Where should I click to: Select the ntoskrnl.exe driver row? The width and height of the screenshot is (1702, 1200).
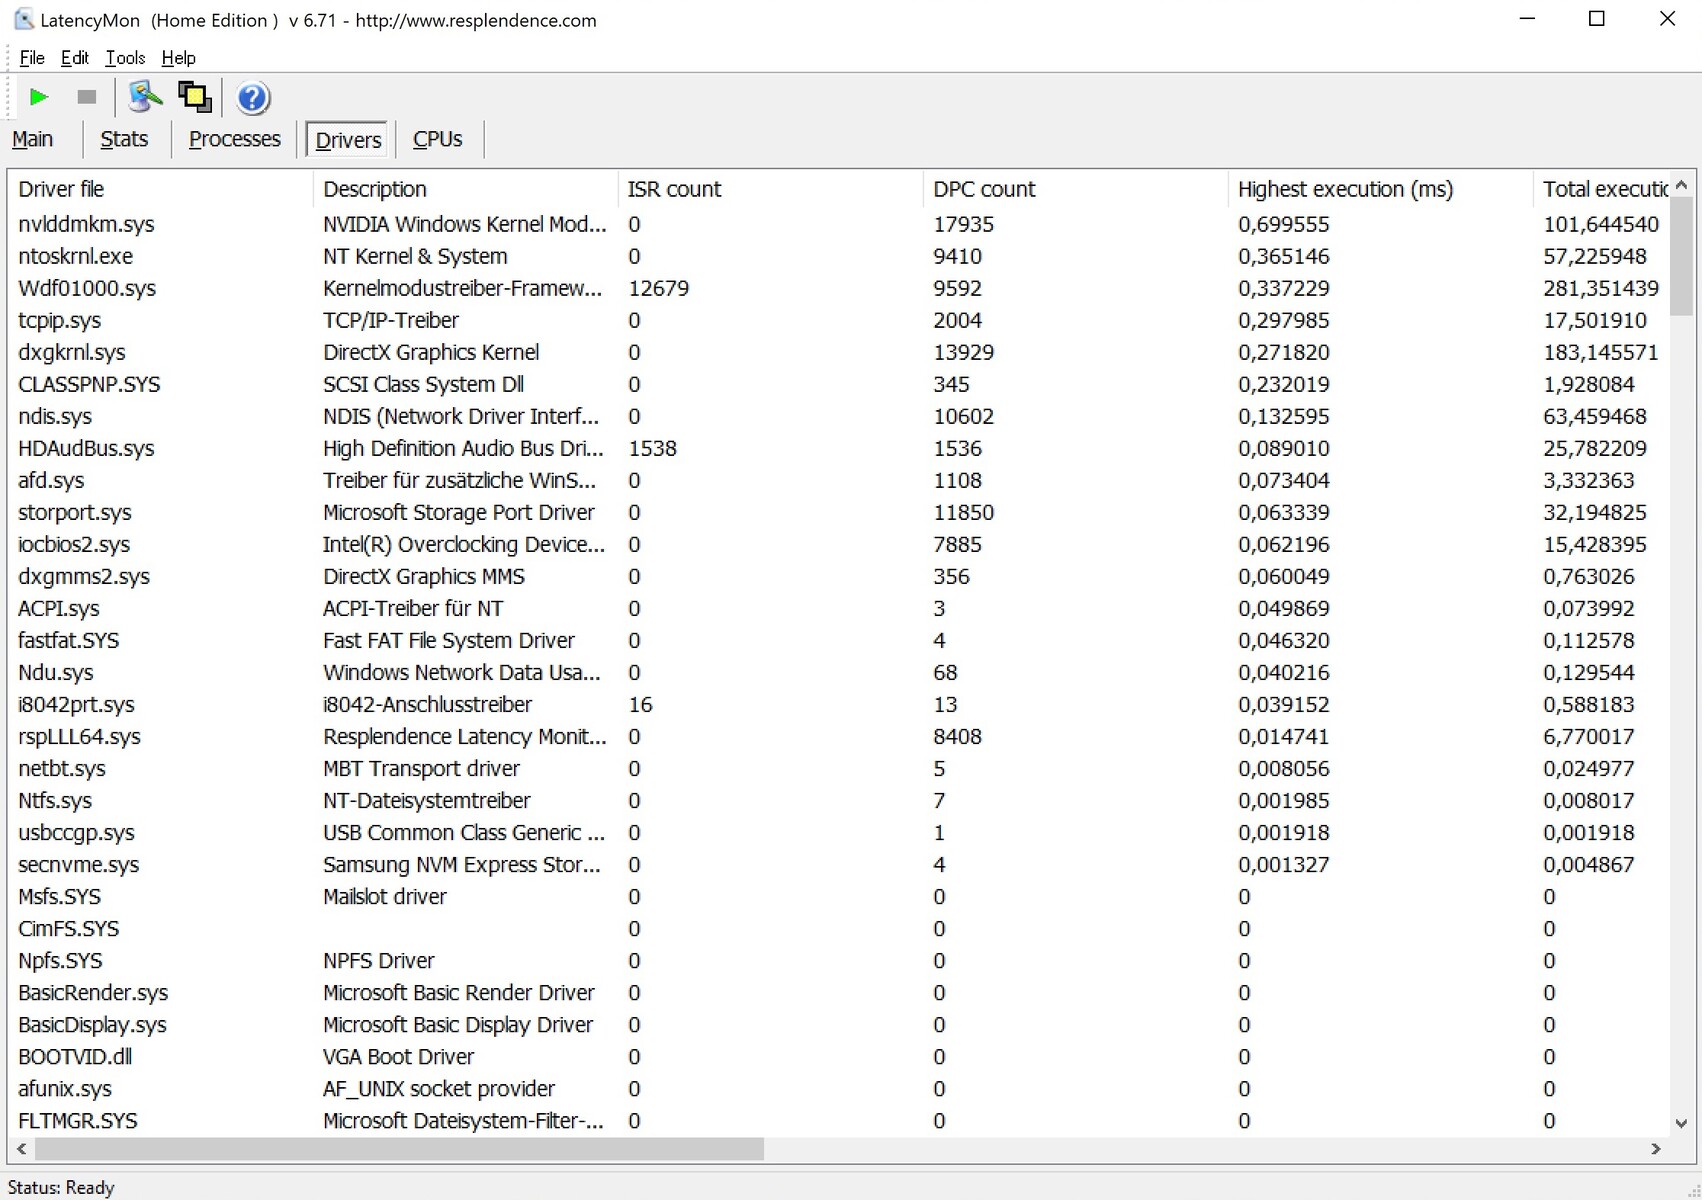click(839, 256)
